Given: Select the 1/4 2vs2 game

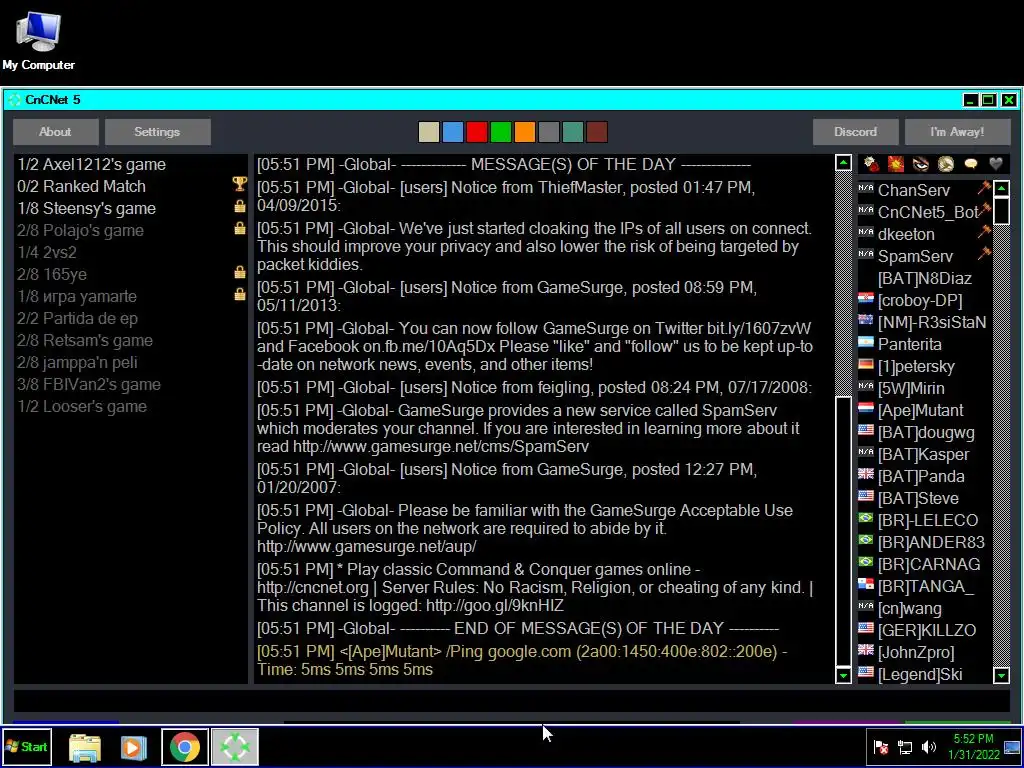Looking at the screenshot, I should 131,252.
